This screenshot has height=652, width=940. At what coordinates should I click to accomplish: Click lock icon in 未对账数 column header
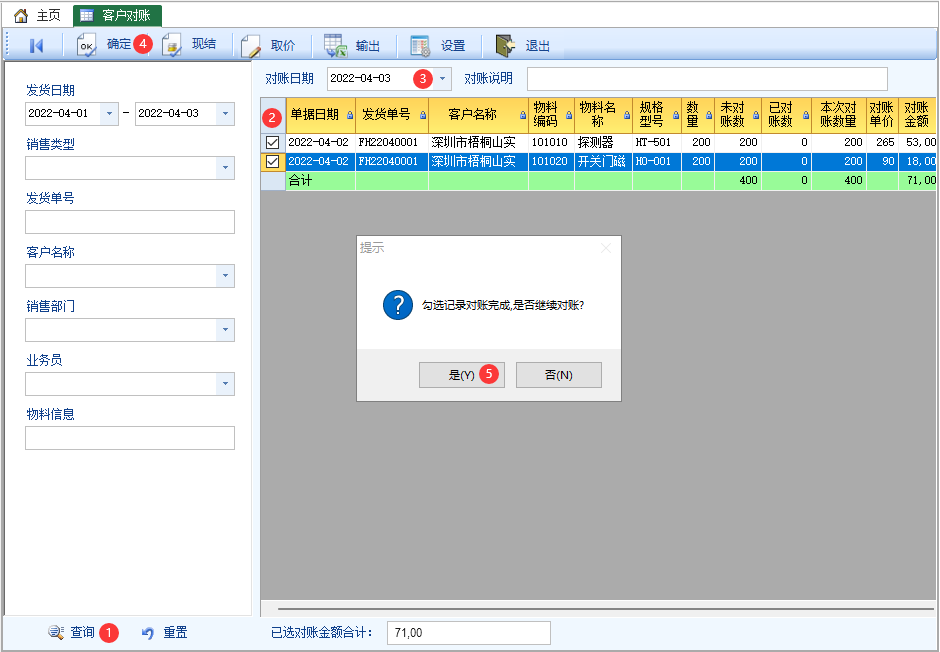click(x=757, y=115)
